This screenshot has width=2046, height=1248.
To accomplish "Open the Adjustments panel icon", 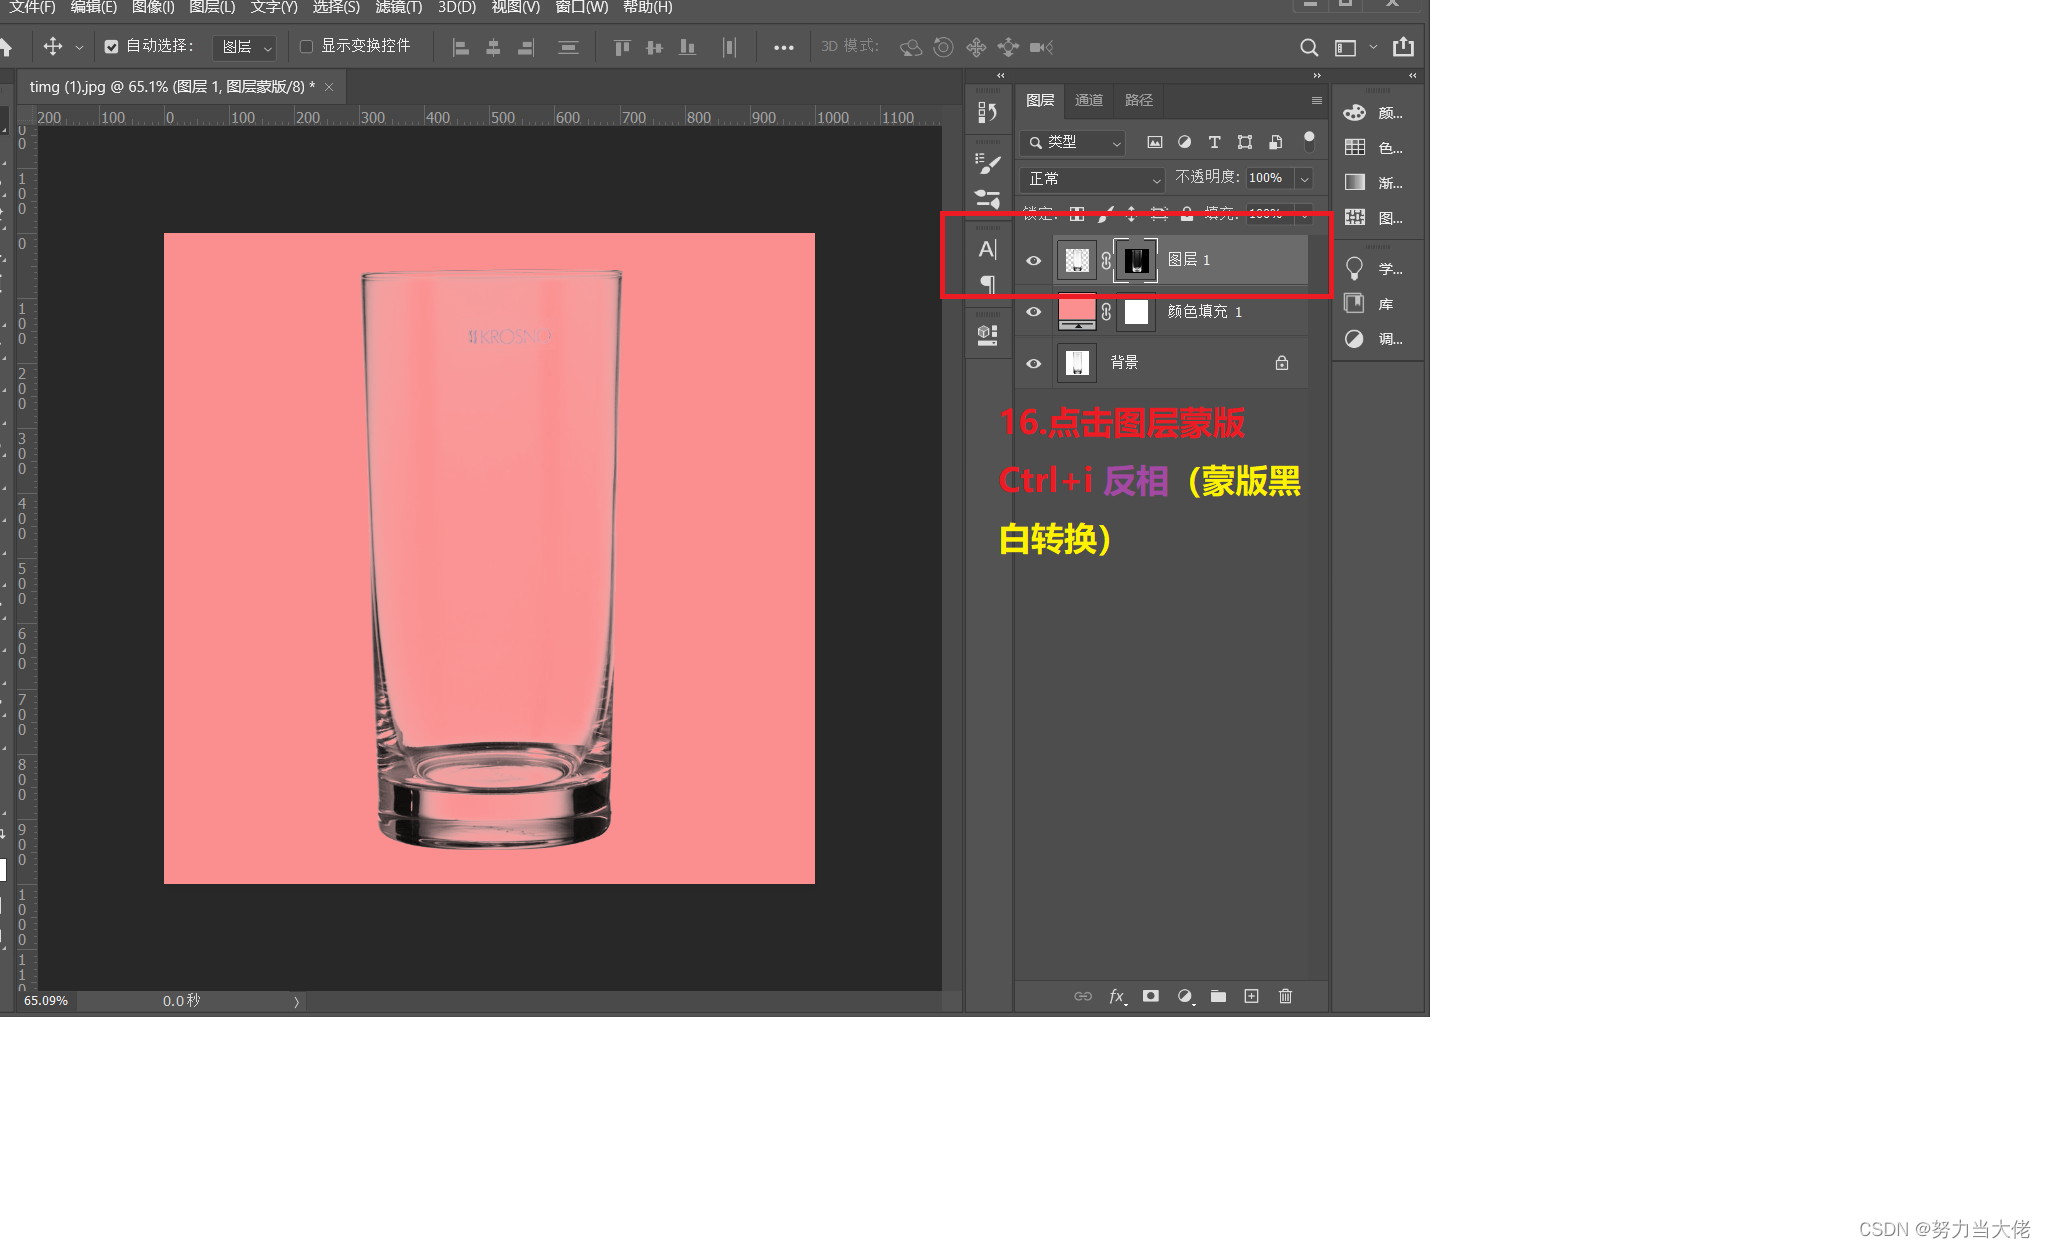I will point(1354,339).
